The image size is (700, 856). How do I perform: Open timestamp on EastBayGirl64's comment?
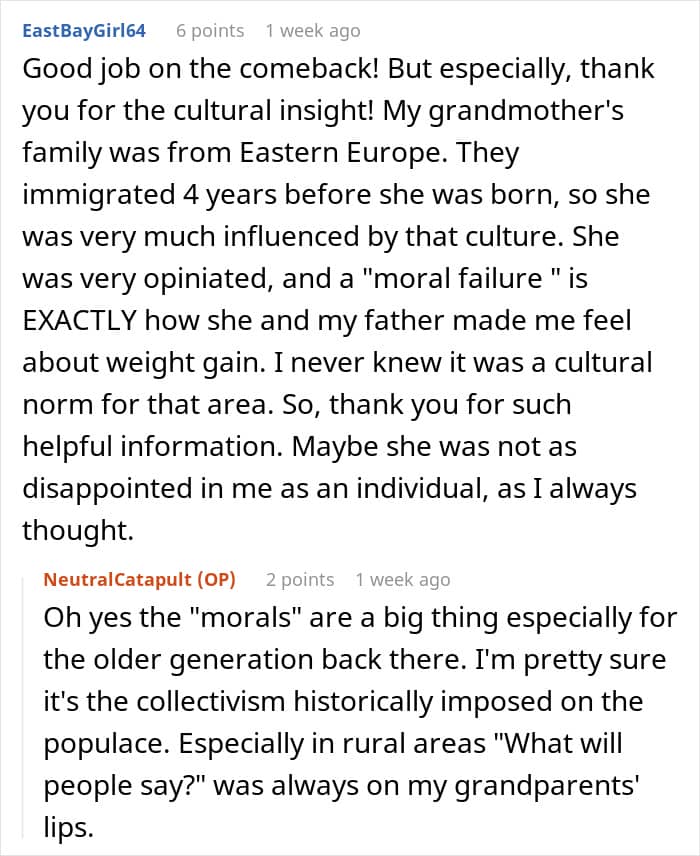tap(312, 31)
